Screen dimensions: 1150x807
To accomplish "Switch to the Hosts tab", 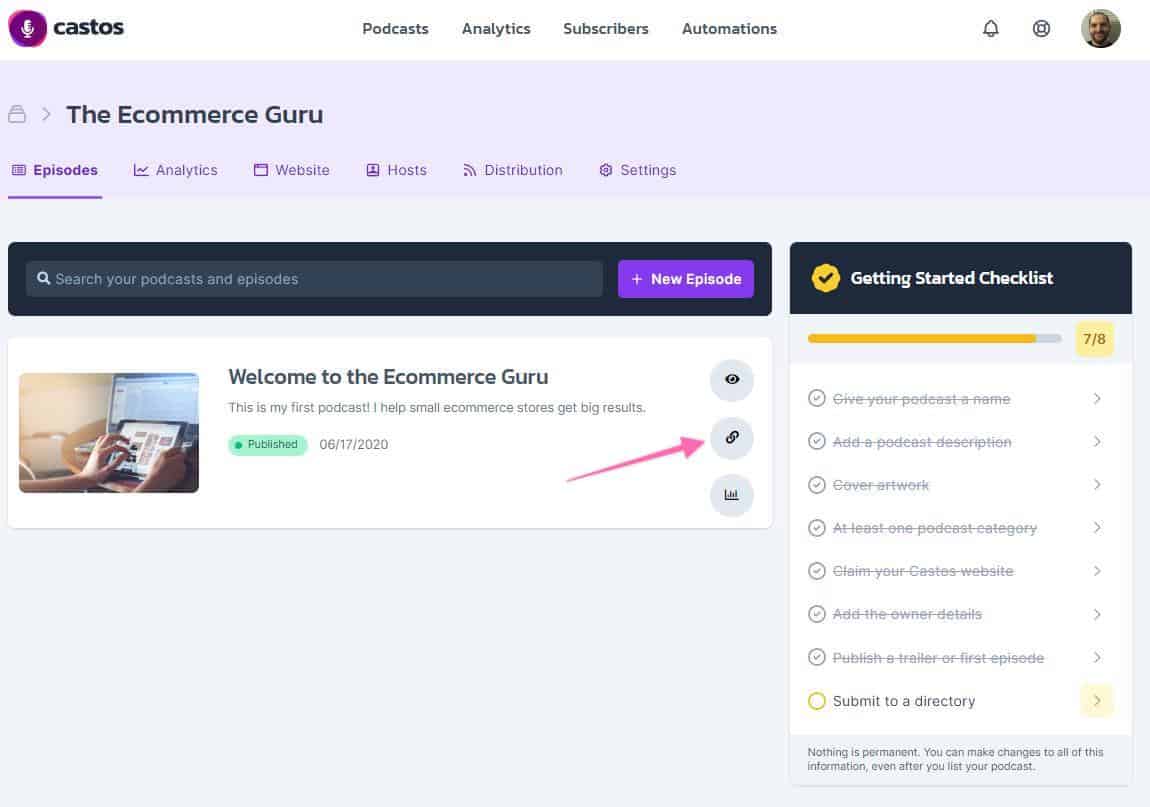I will (x=396, y=170).
